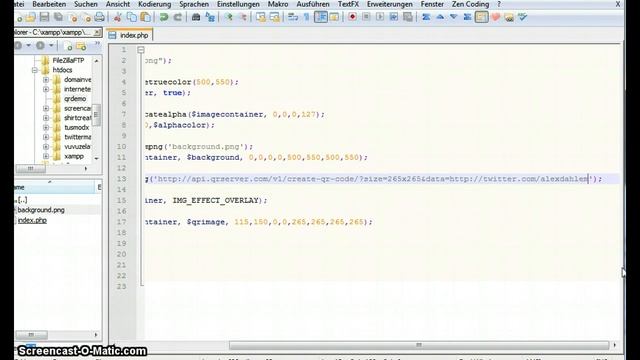
Task: Click the Stop macro recording icon
Action: [366, 17]
